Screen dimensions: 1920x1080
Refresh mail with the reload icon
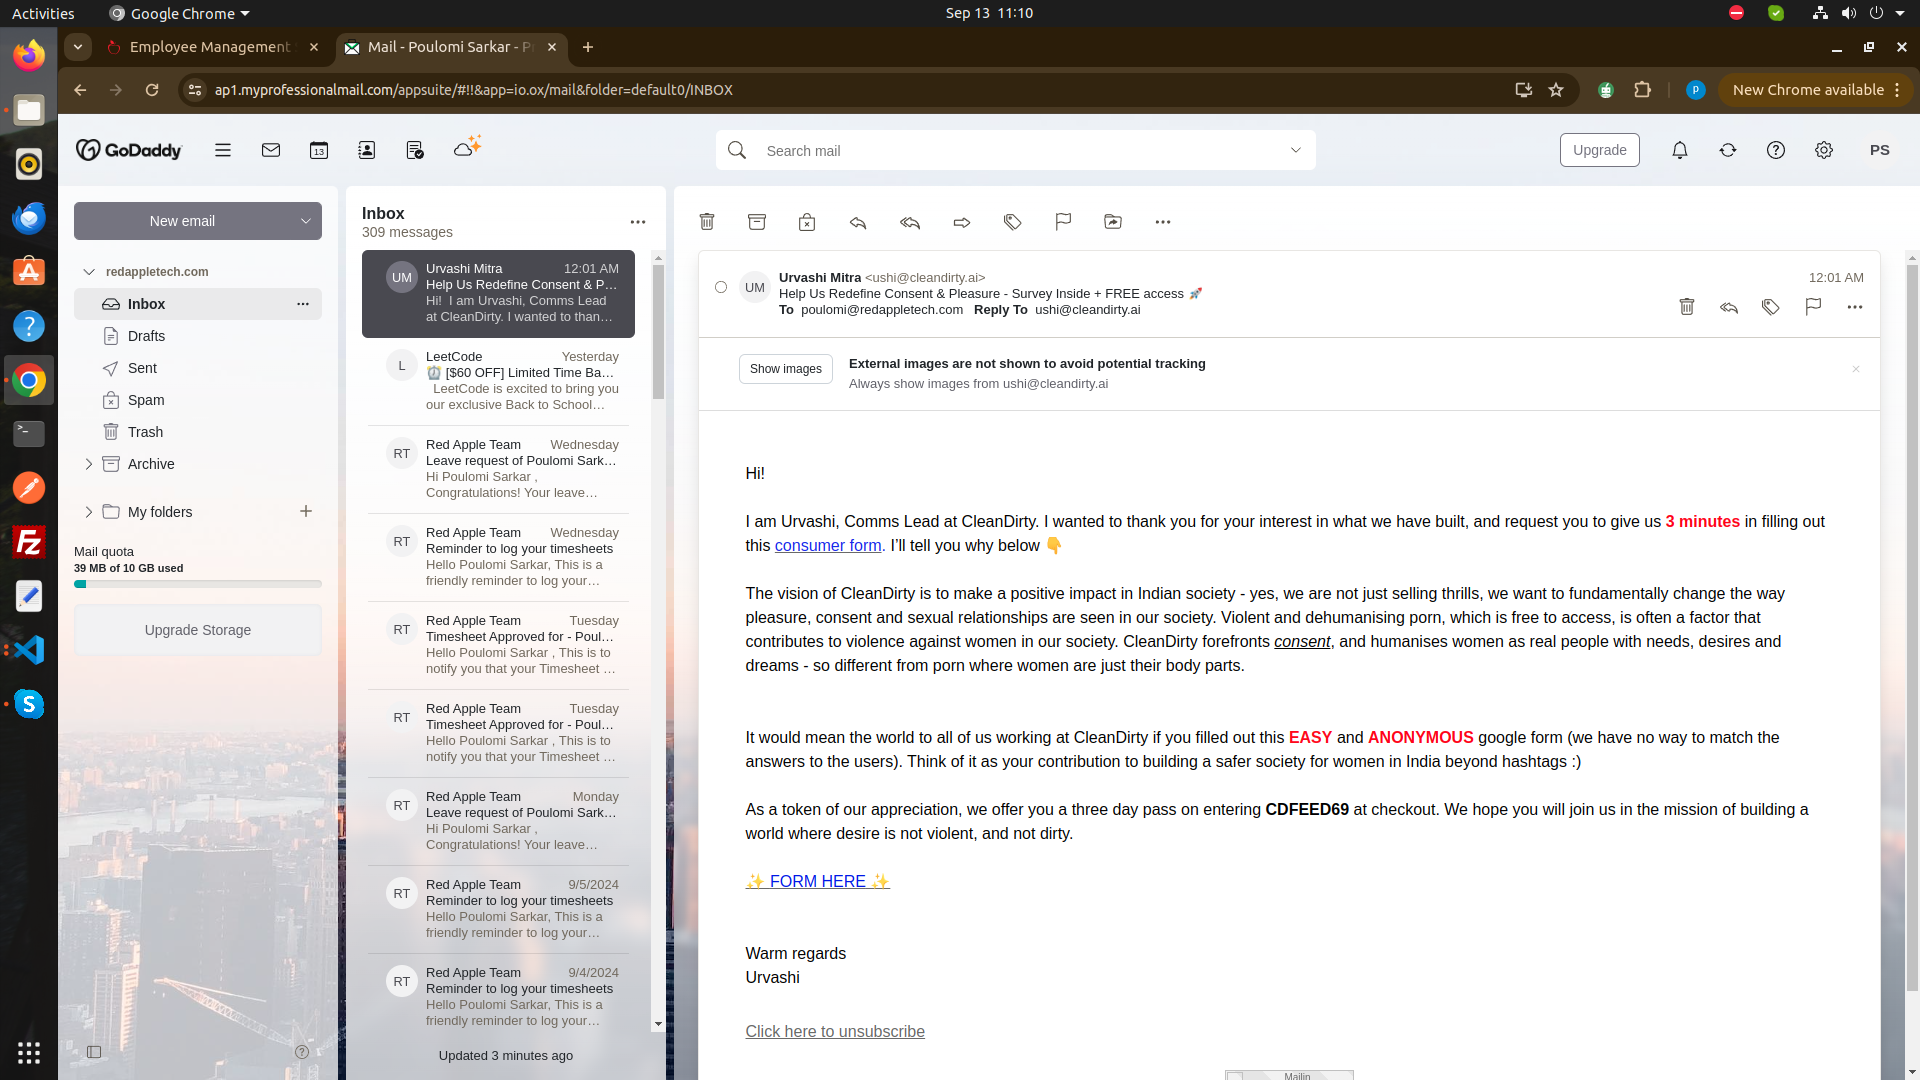coord(1728,150)
